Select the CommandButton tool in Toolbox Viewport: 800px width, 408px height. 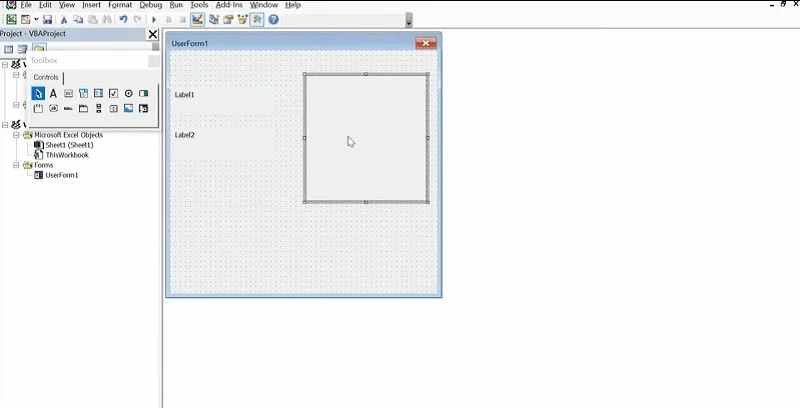tap(53, 108)
